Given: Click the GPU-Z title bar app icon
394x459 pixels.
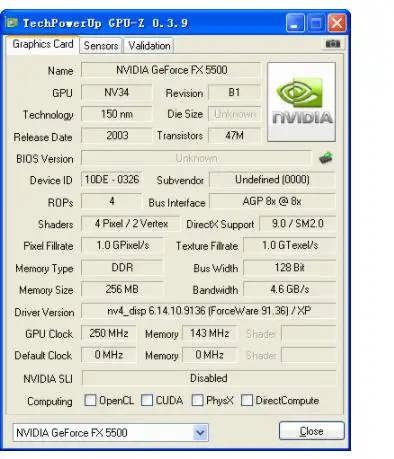Looking at the screenshot, I should (x=12, y=23).
